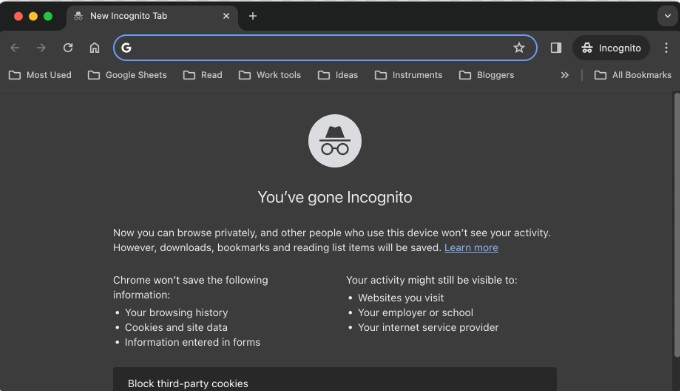Open Chrome three-dot menu
The height and width of the screenshot is (391, 680).
pyautogui.click(x=666, y=48)
